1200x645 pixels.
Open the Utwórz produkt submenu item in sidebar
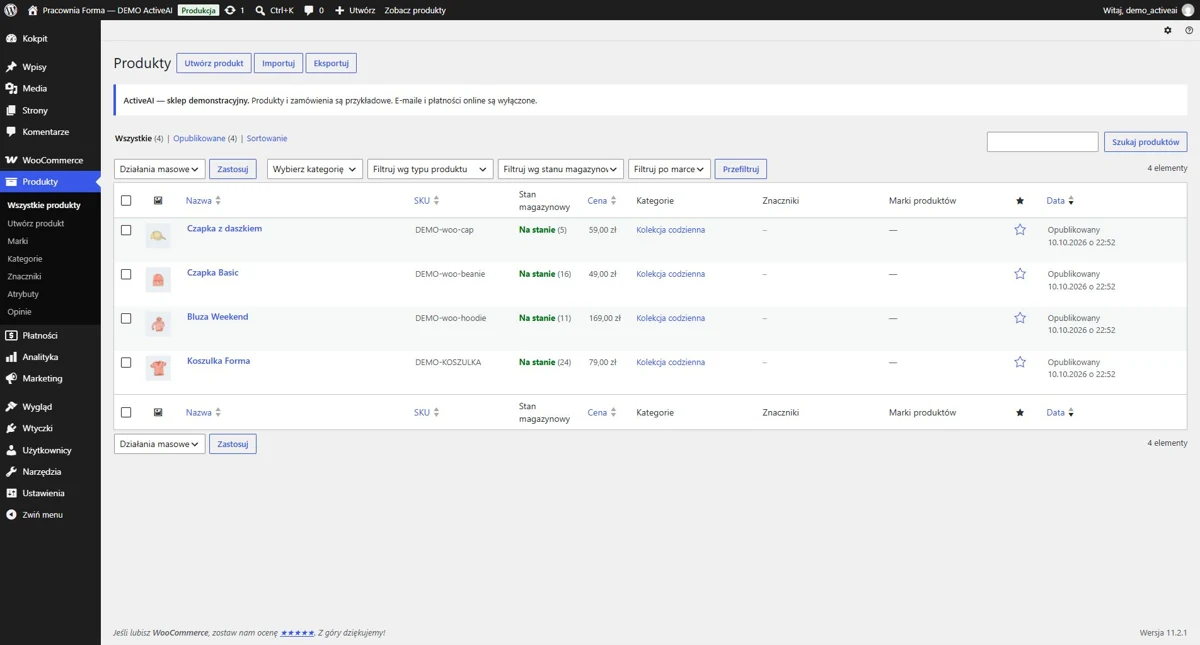click(36, 224)
